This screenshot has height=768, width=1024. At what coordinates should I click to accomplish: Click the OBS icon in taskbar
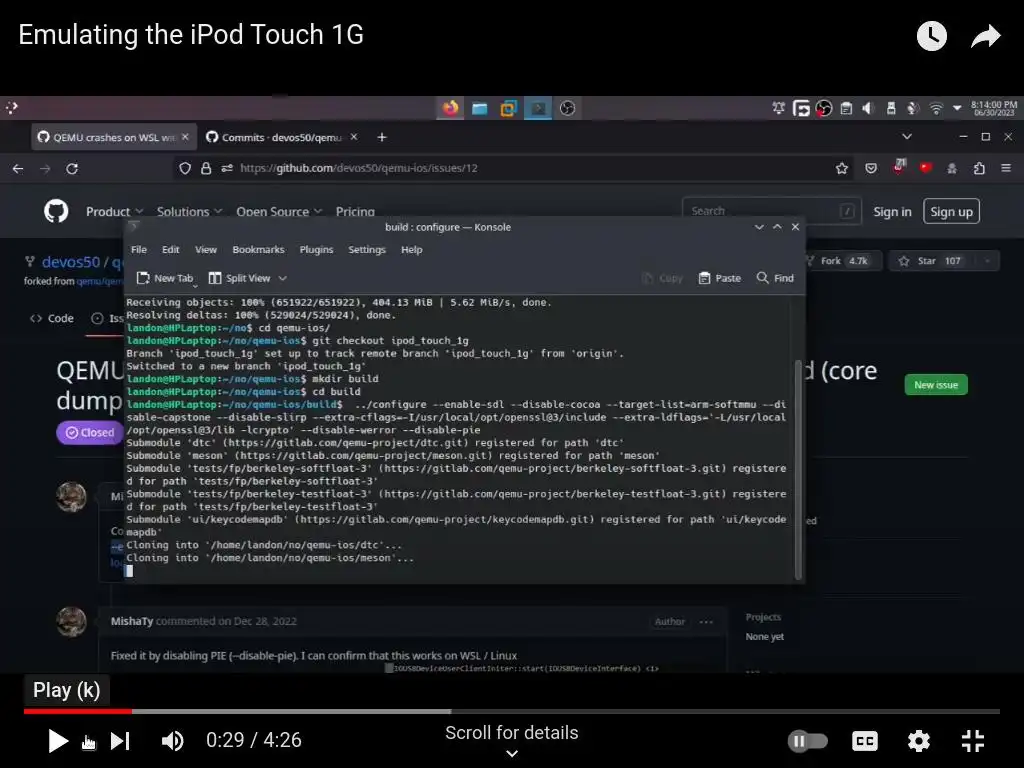click(568, 108)
